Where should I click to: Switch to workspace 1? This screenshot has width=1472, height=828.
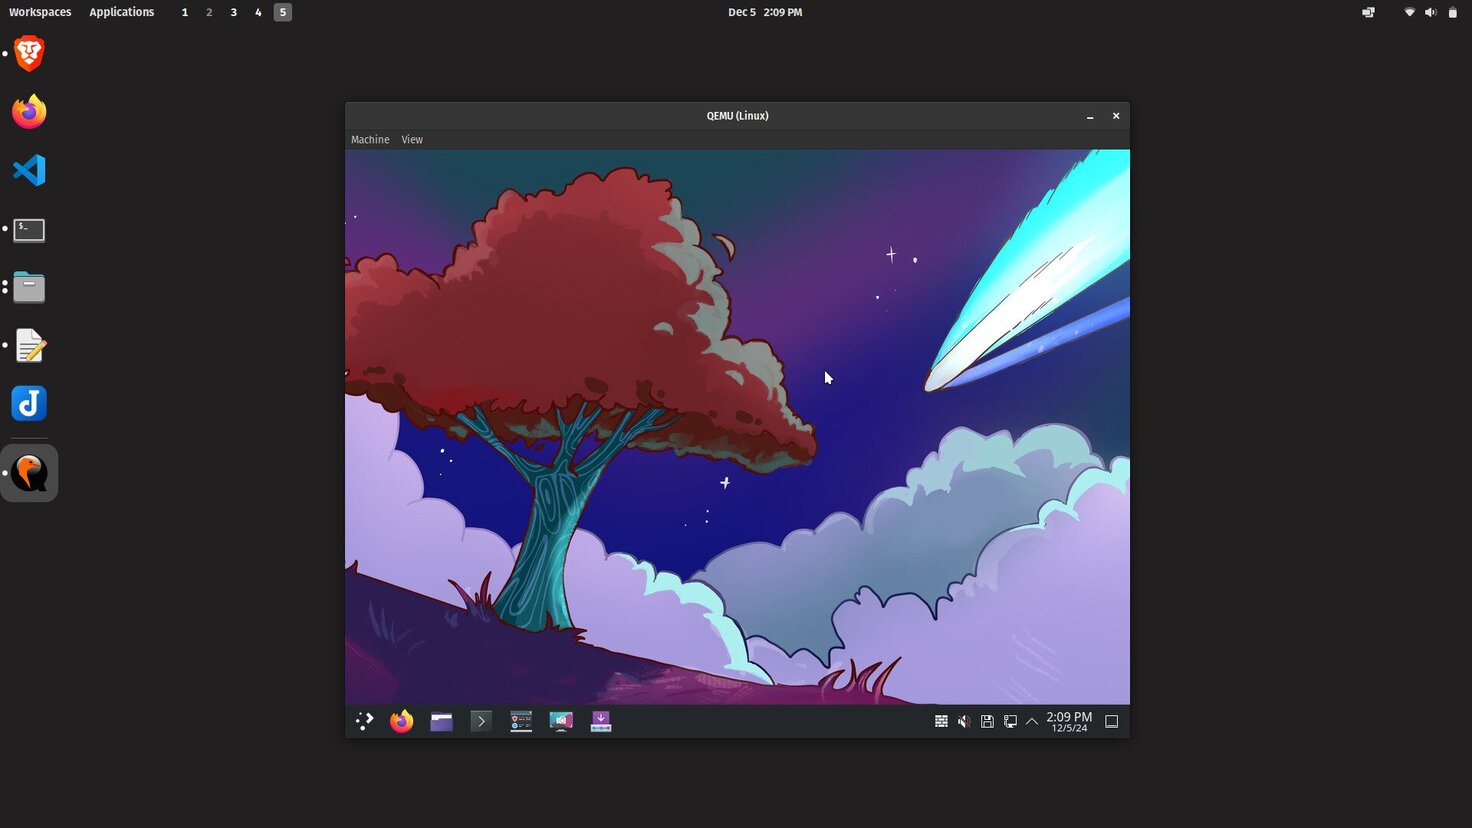click(185, 12)
